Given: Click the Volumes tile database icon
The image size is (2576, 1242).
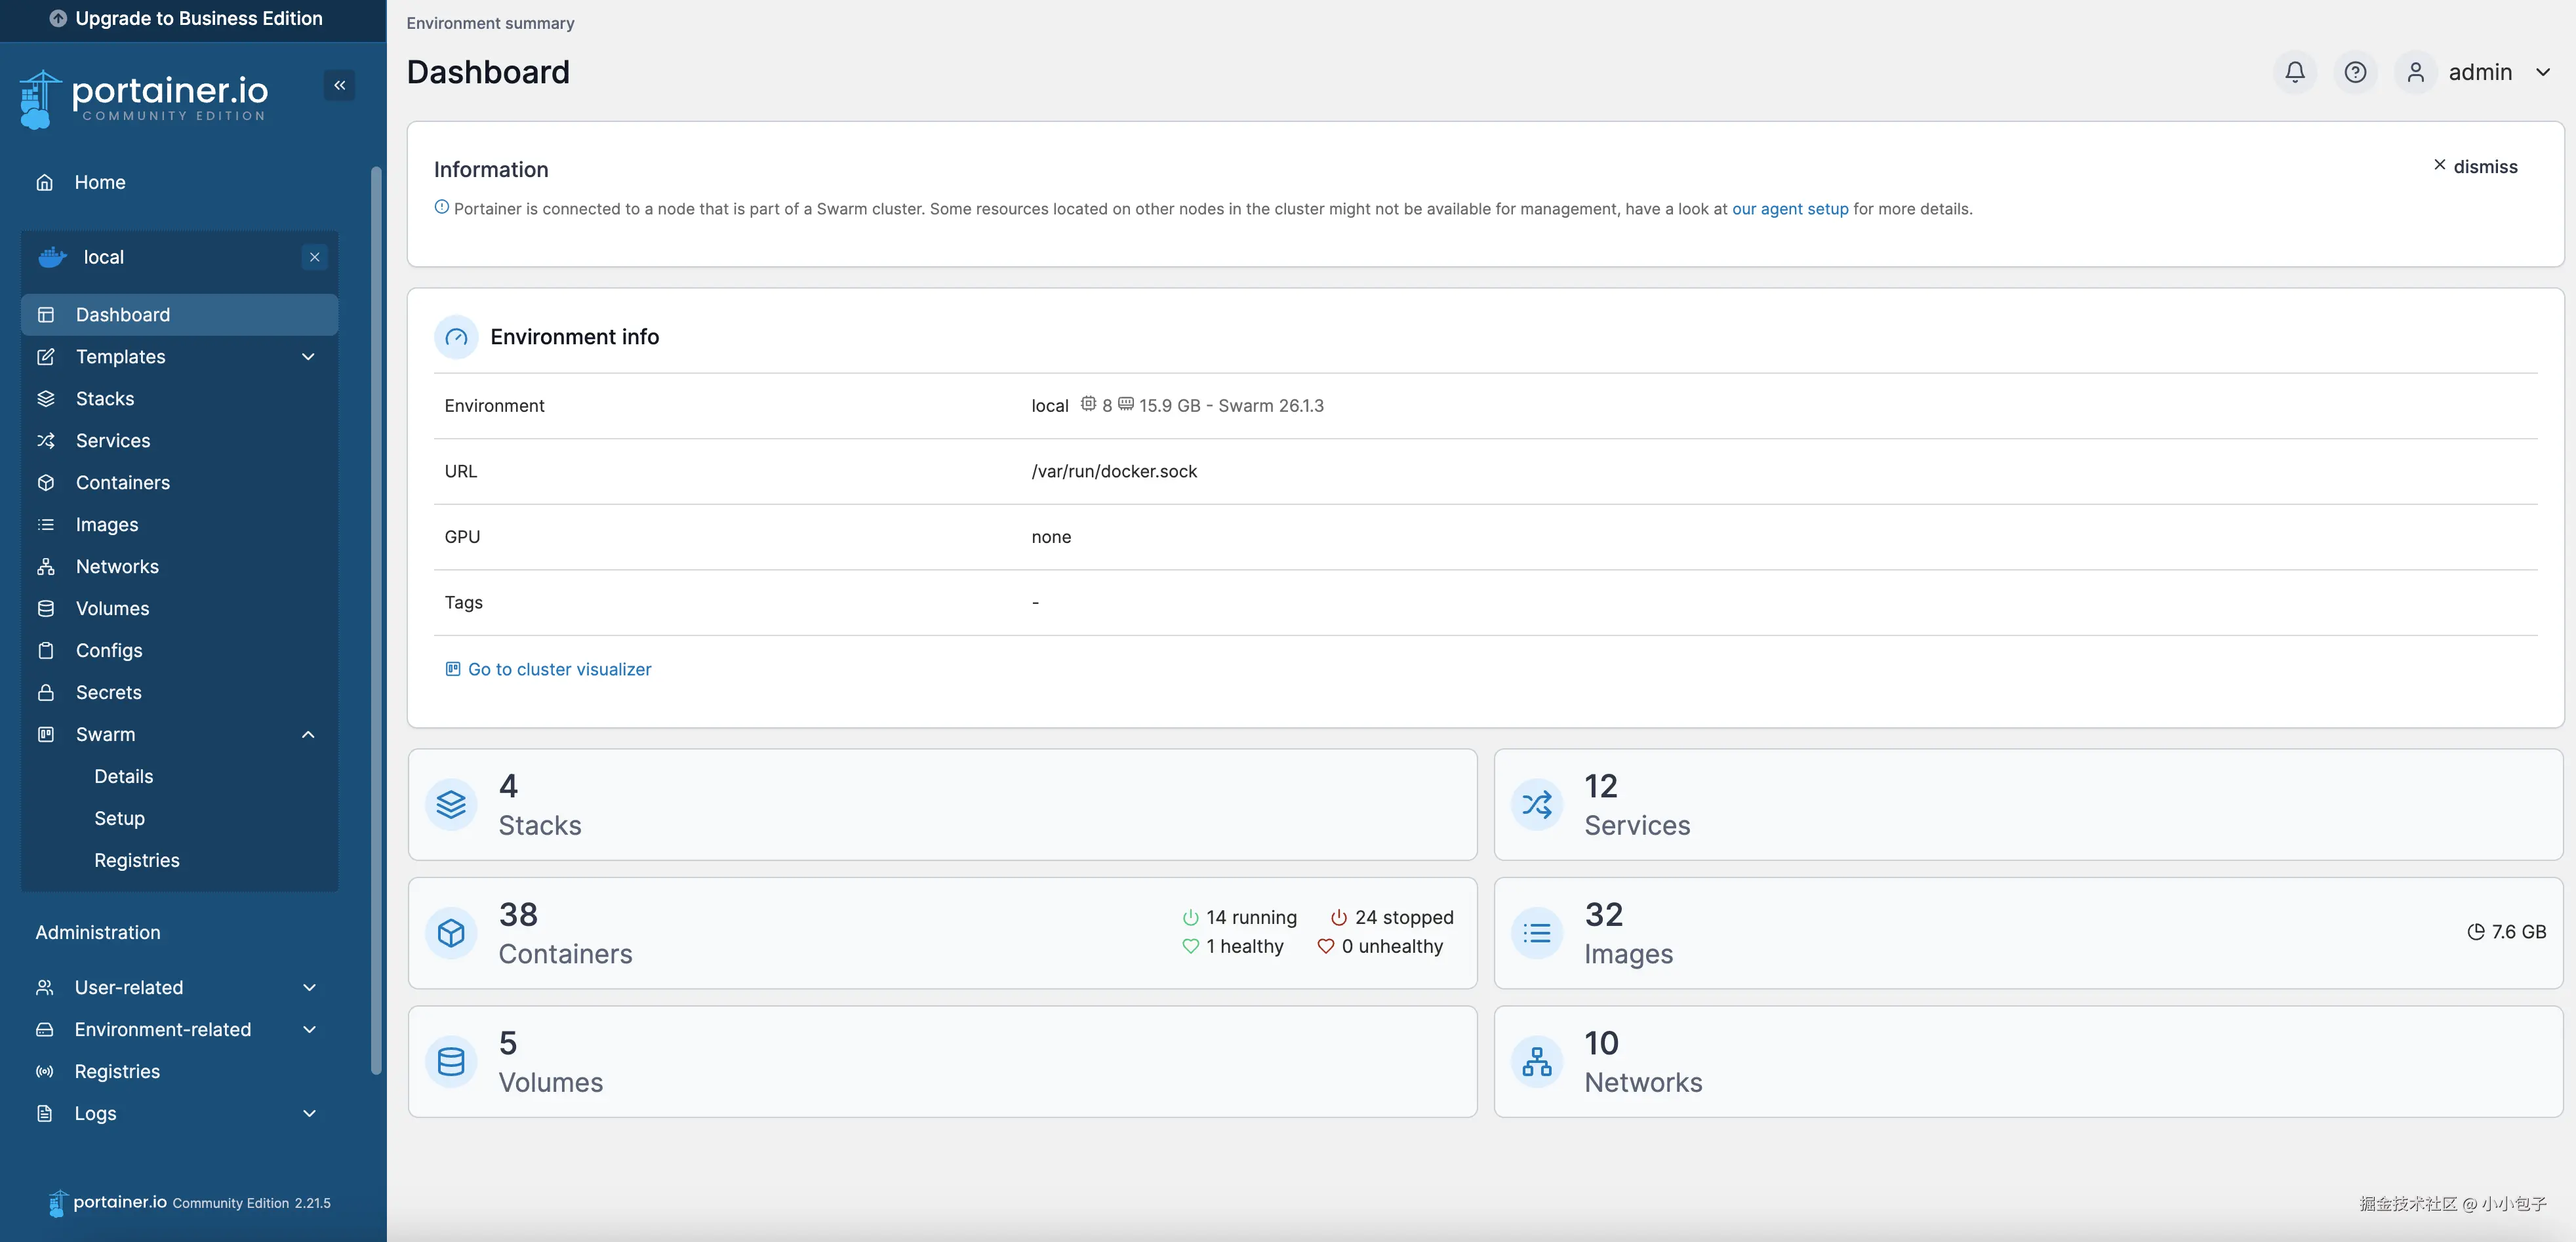Looking at the screenshot, I should (451, 1061).
